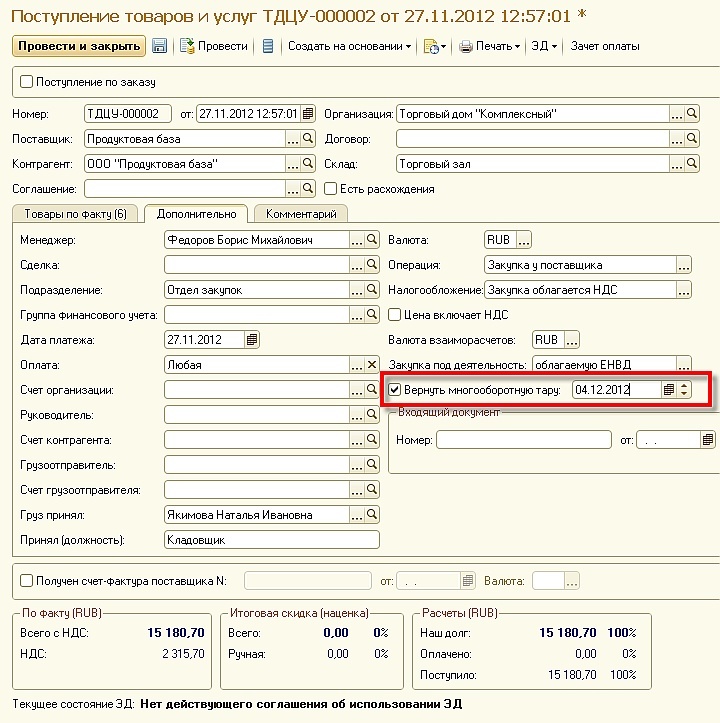The height and width of the screenshot is (723, 720).
Task: Click the calendar icon beside document date
Action: pos(308,113)
